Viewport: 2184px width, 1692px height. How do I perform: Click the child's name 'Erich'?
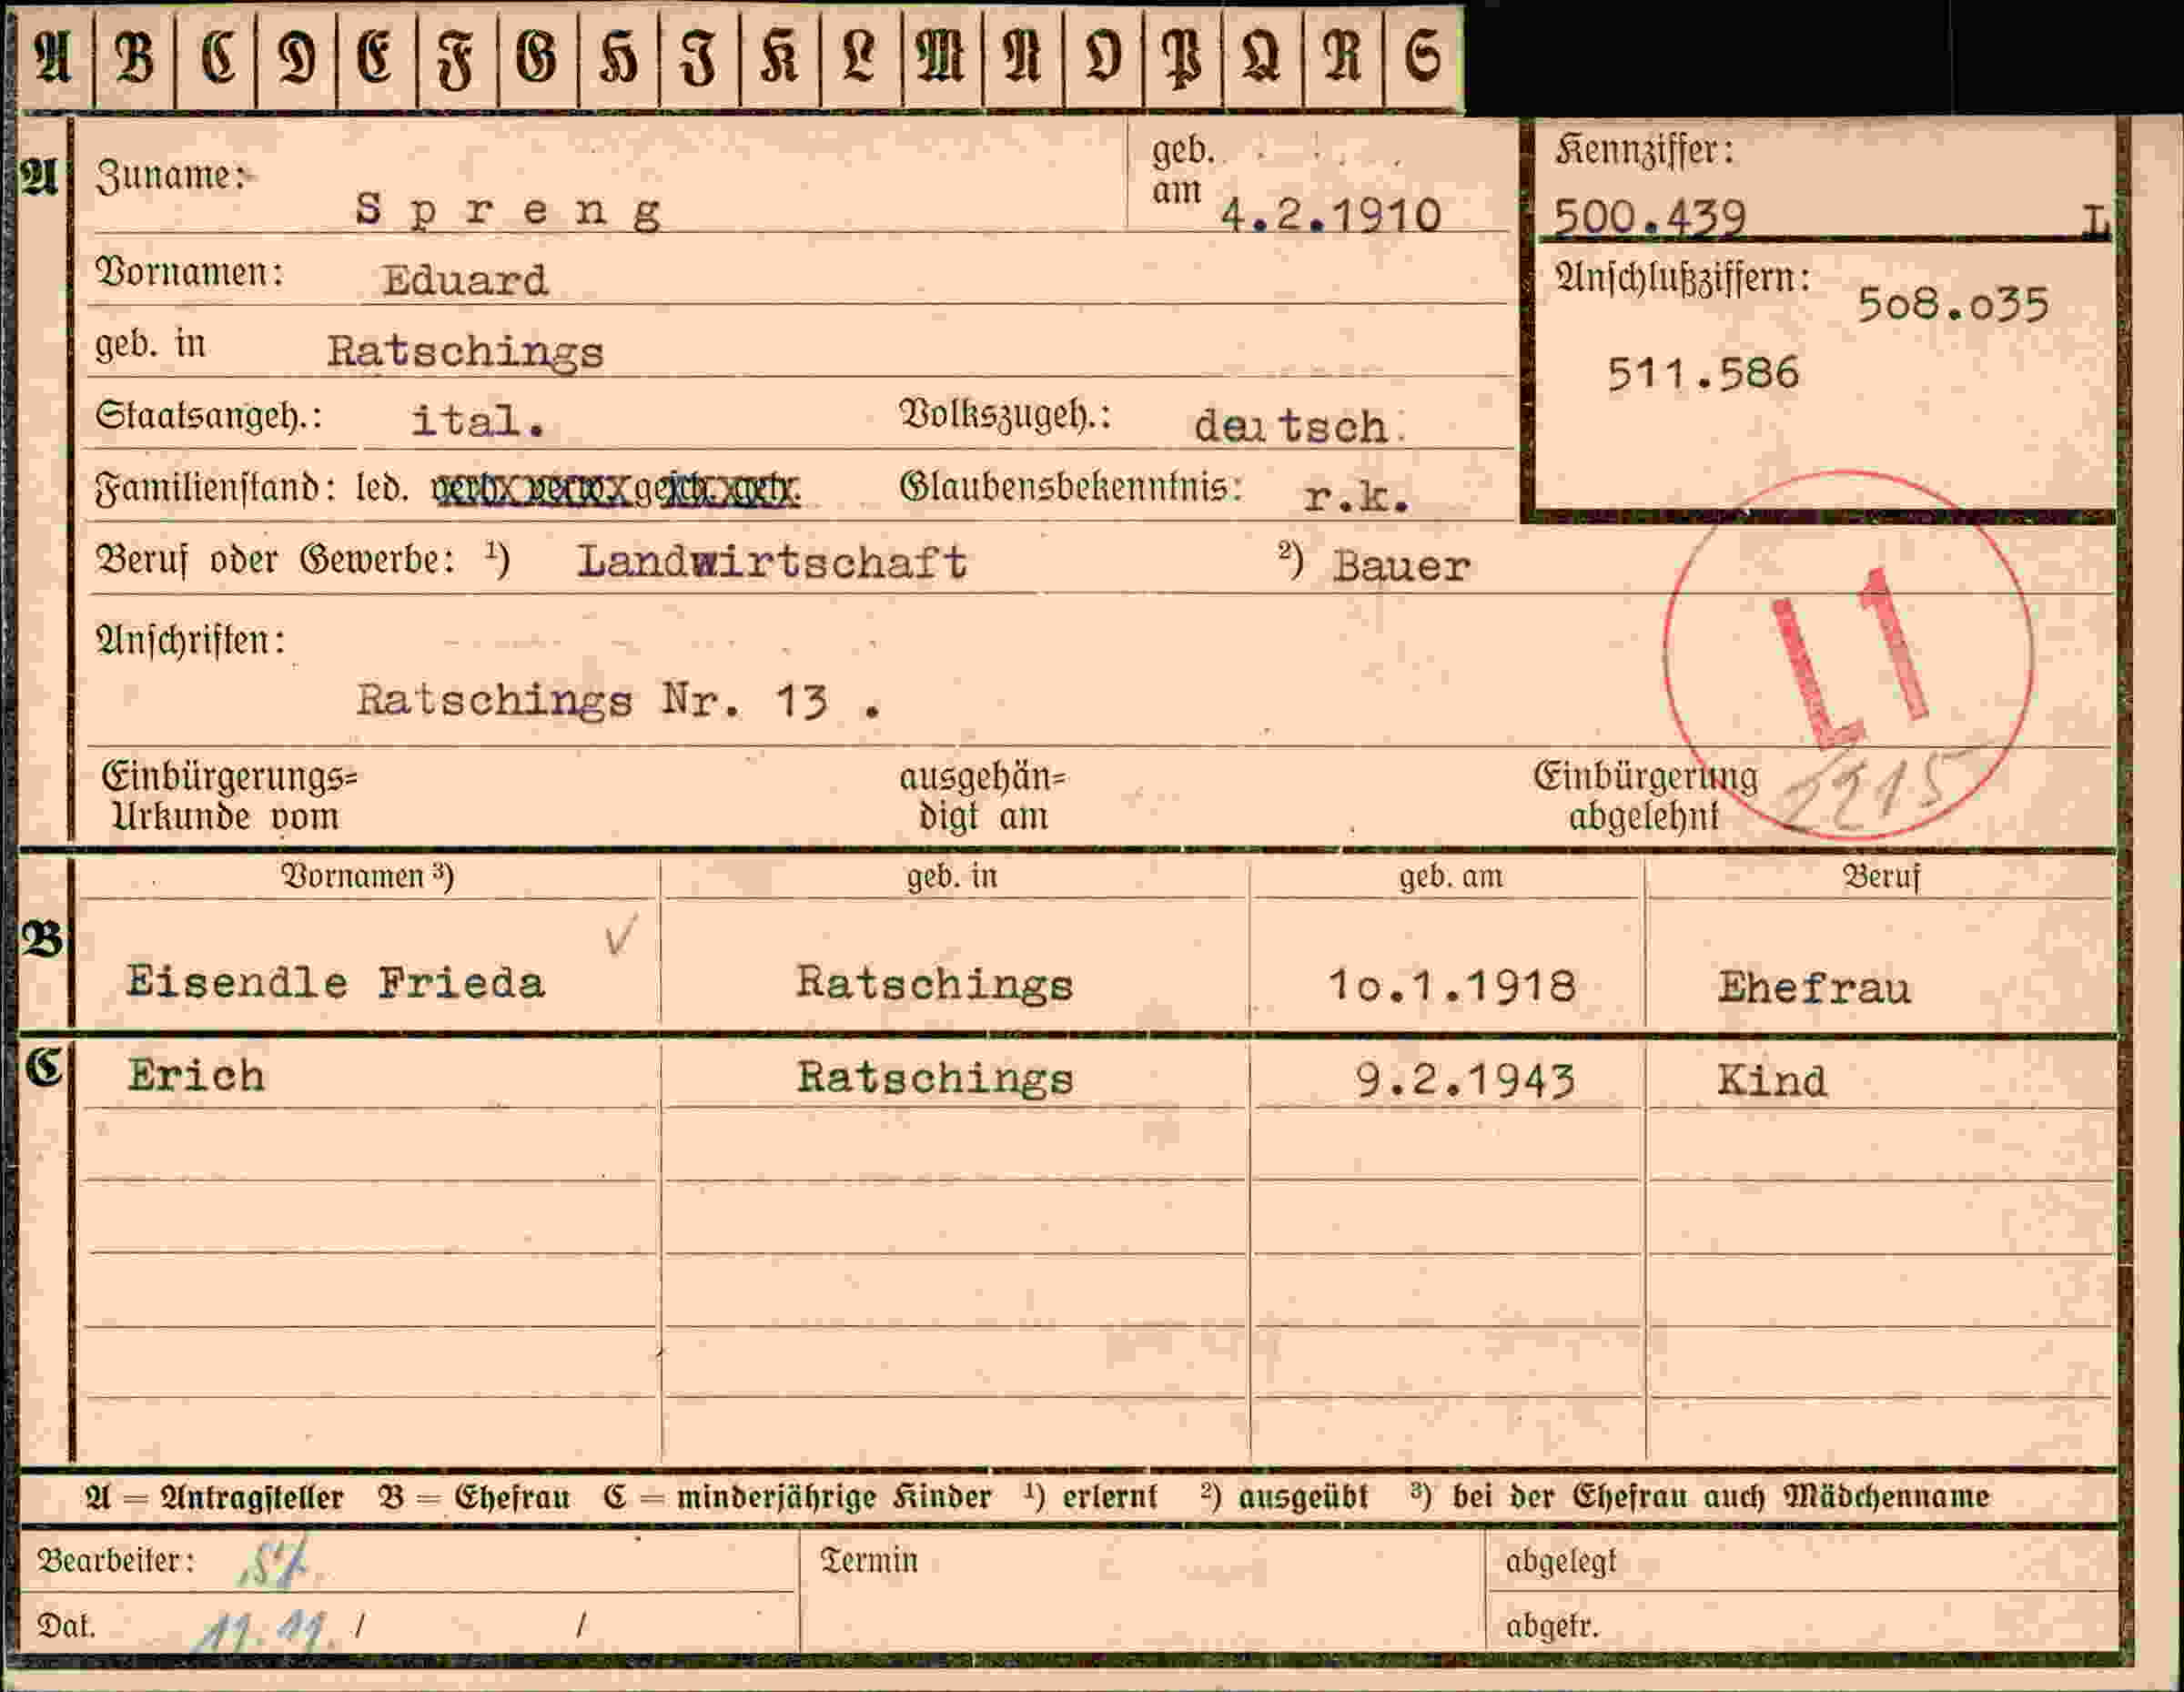pyautogui.click(x=196, y=1076)
